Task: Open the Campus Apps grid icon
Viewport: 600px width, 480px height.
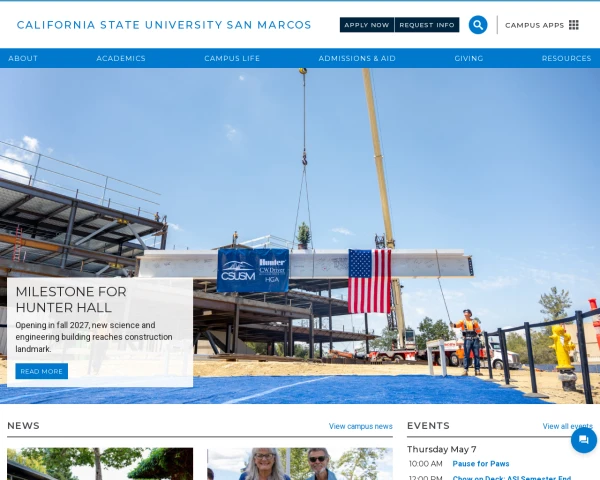Action: click(x=574, y=25)
